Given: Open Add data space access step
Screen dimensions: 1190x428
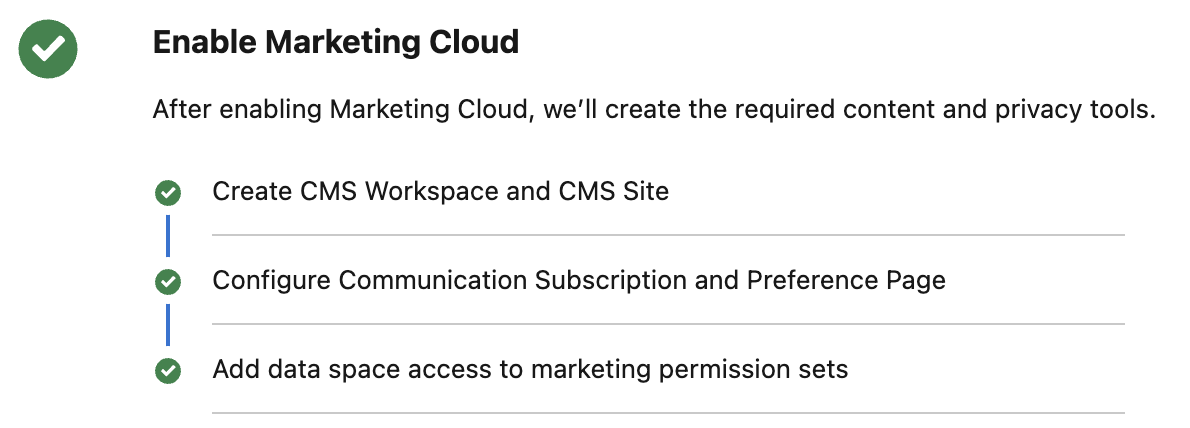Looking at the screenshot, I should pyautogui.click(x=530, y=369).
